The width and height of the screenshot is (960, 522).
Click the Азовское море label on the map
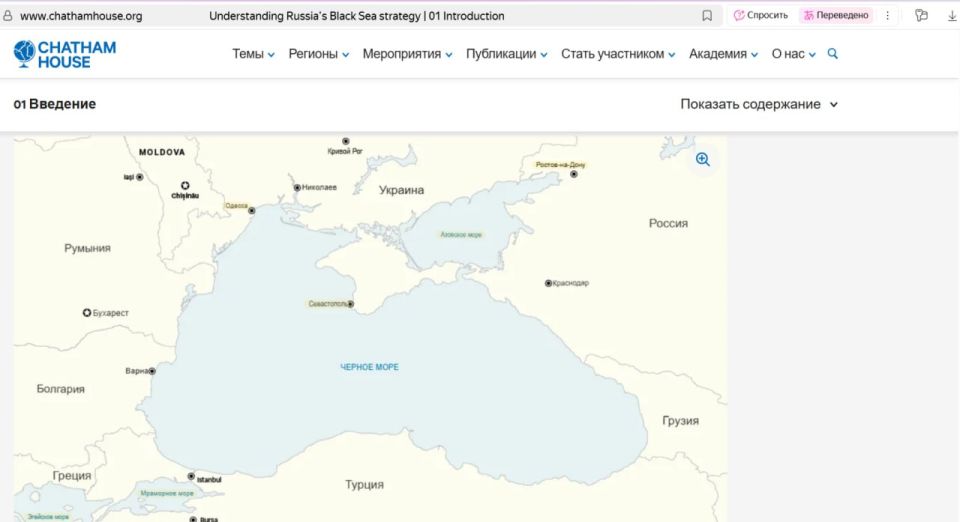point(461,234)
